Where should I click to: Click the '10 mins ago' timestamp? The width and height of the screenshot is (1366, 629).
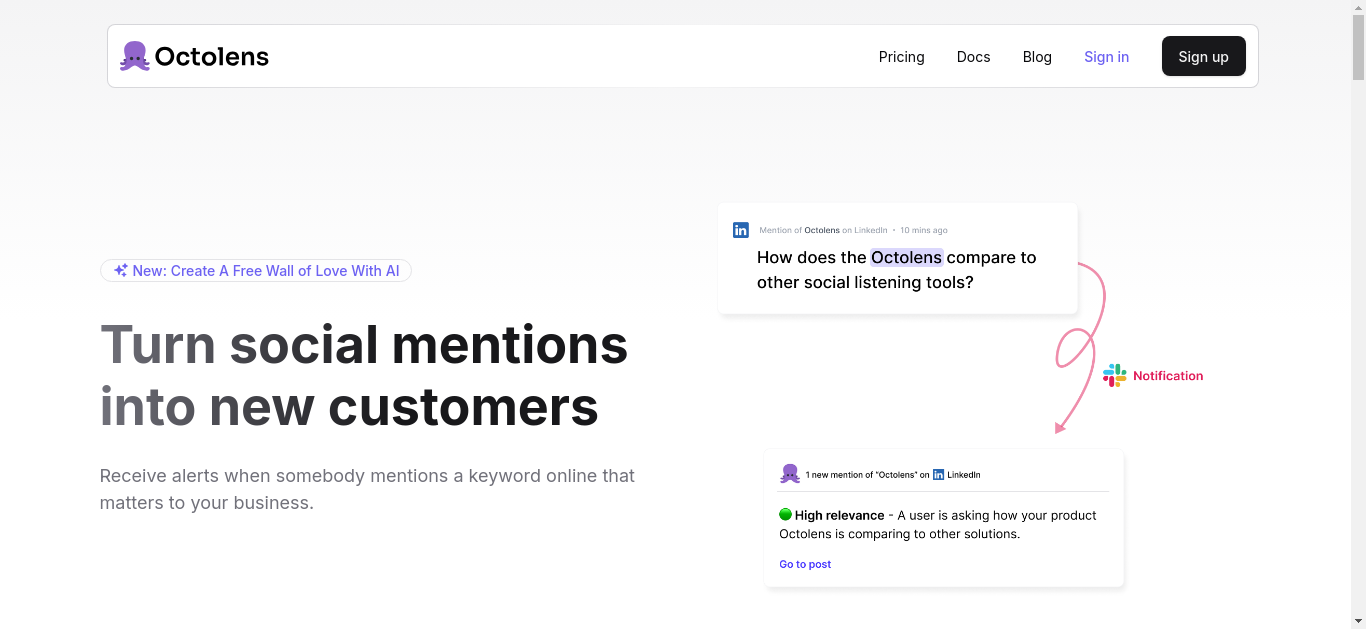(923, 230)
